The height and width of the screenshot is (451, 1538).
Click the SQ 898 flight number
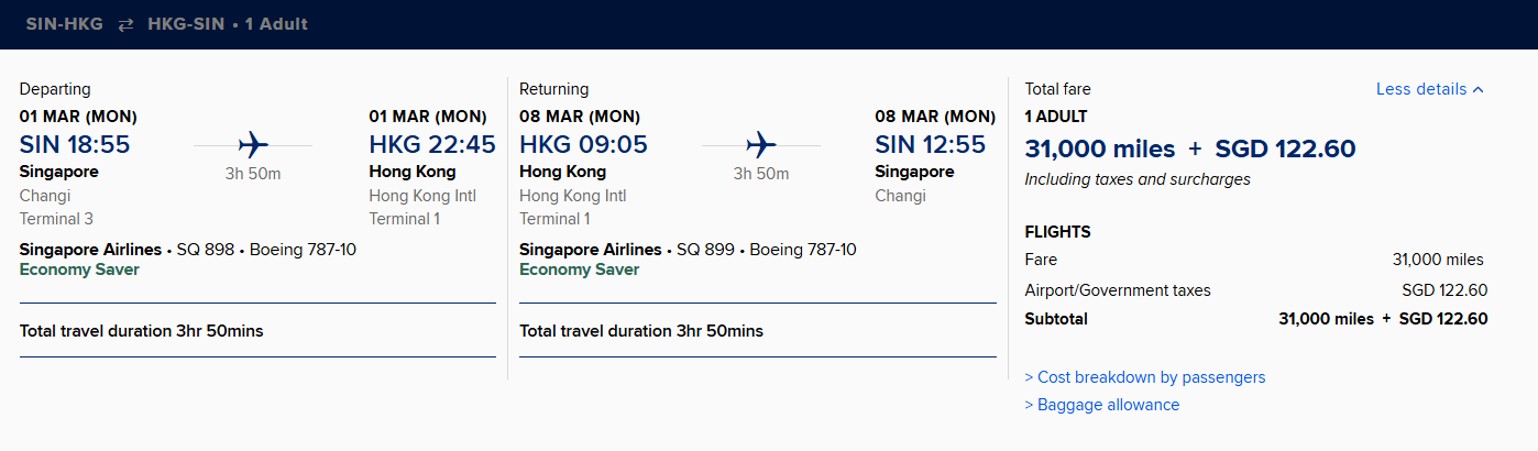[205, 249]
